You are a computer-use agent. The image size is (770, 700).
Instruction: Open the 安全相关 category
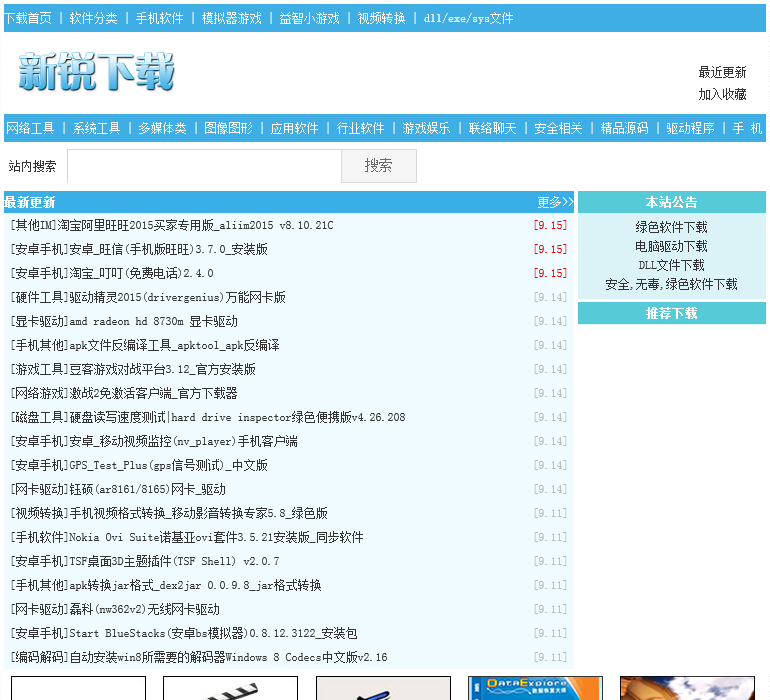coord(558,129)
